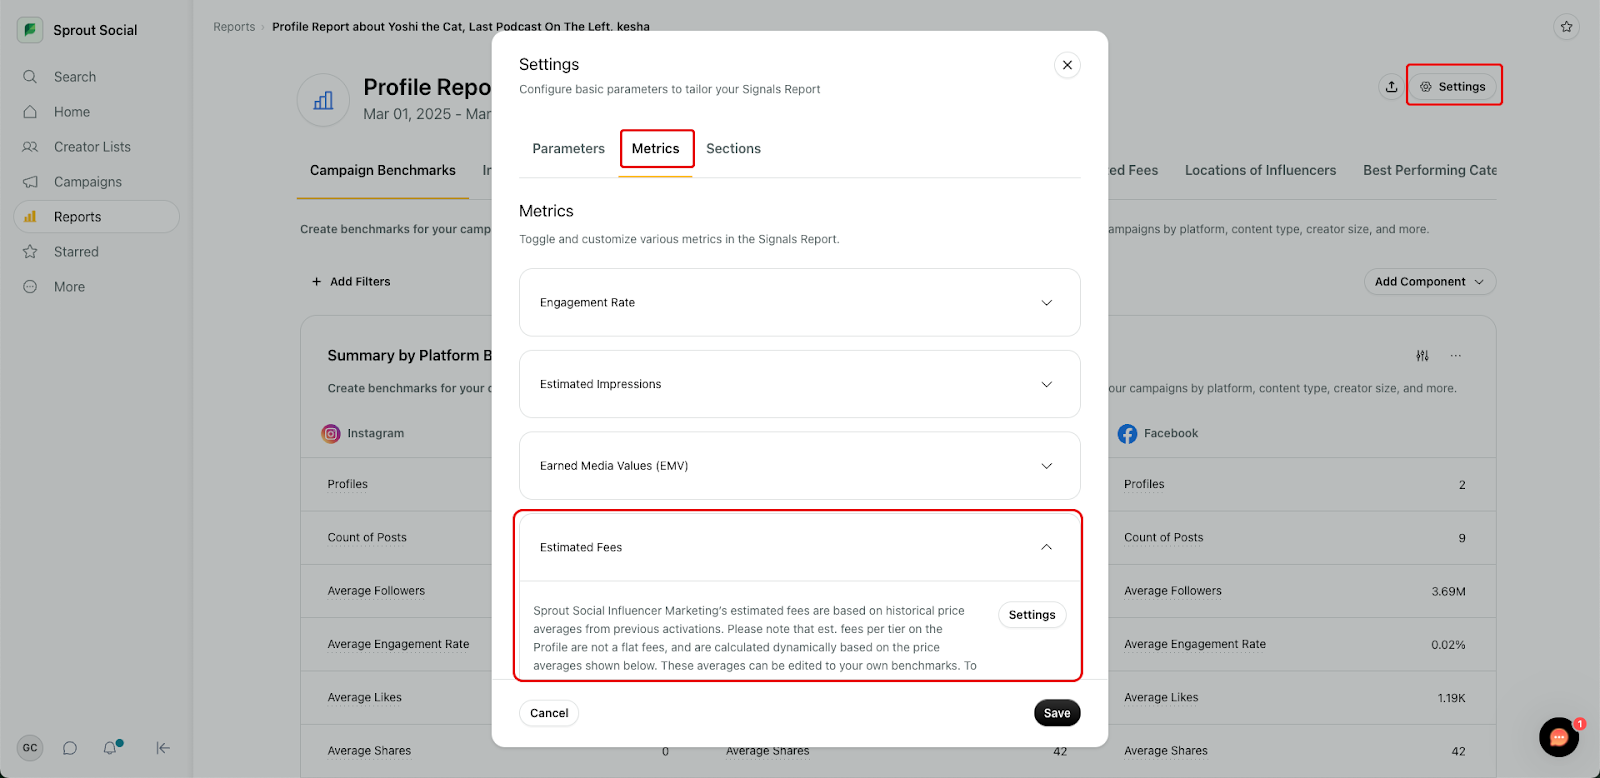Open the component three-dots menu
Image resolution: width=1600 pixels, height=778 pixels.
tap(1456, 356)
